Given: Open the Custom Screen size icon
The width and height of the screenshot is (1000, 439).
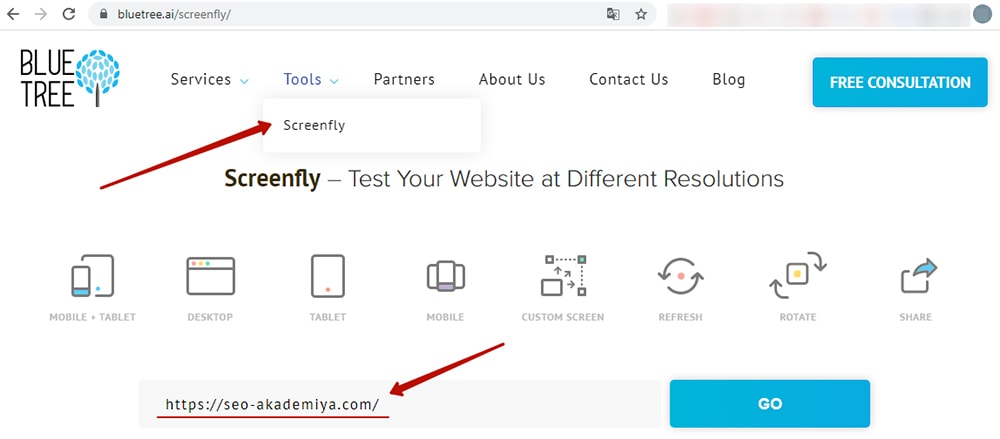Looking at the screenshot, I should 563,277.
